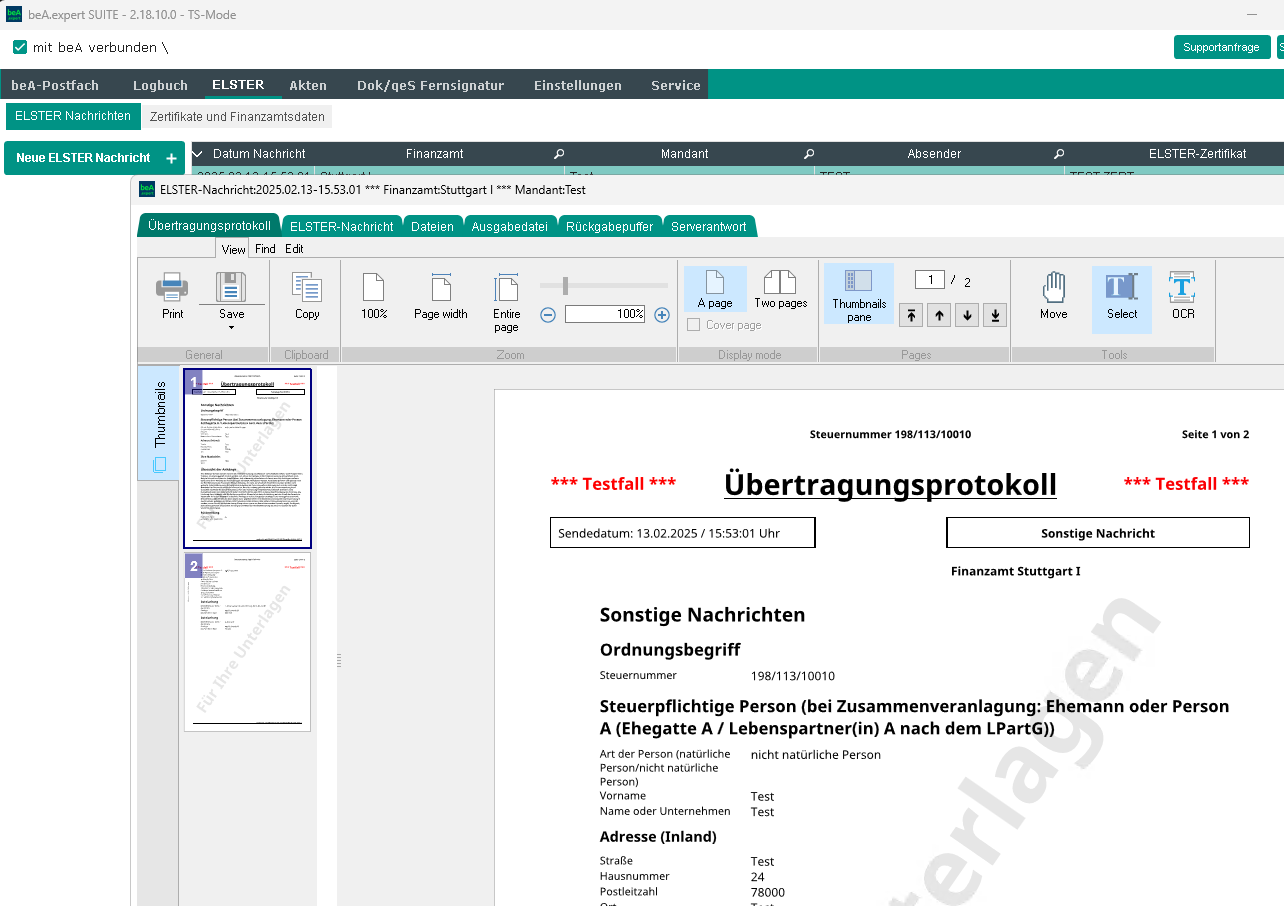Switch to the ELSTER-Nachricht tab
The width and height of the screenshot is (1284, 906).
(342, 226)
